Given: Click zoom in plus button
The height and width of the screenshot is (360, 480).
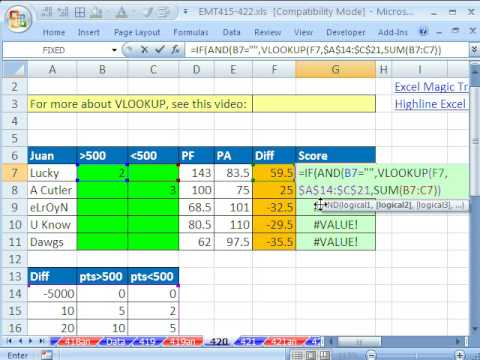Looking at the screenshot, I should click(x=460, y=355).
